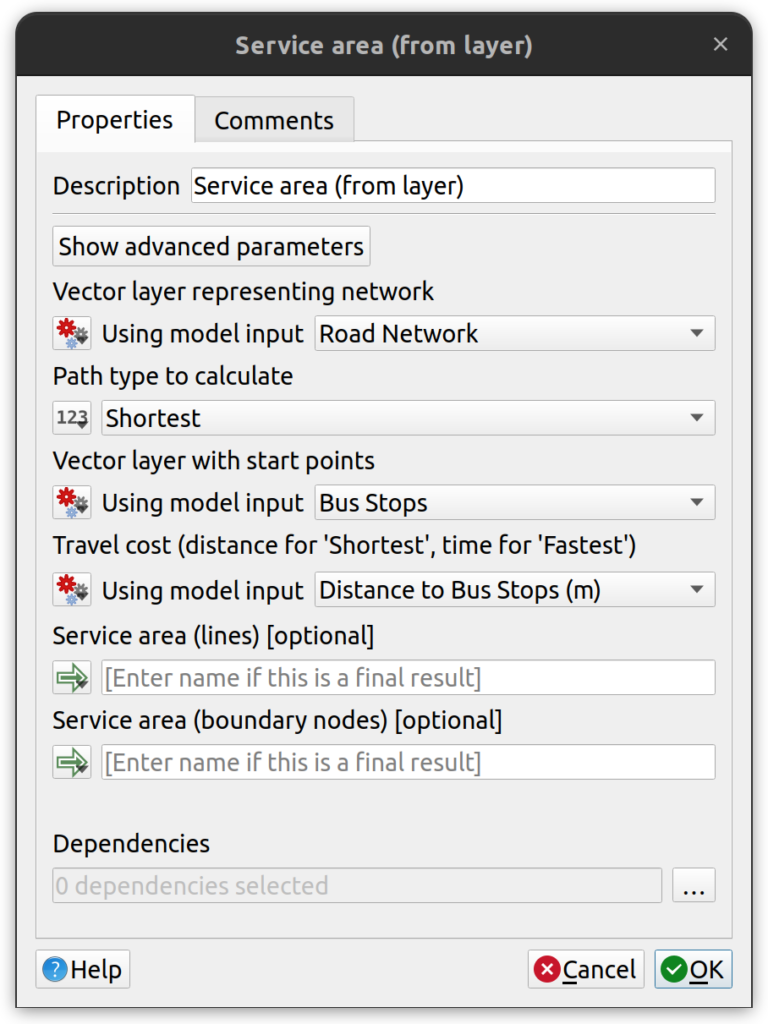
Task: Open the Distance to Bus Stops (m) dropdown
Action: 515,590
